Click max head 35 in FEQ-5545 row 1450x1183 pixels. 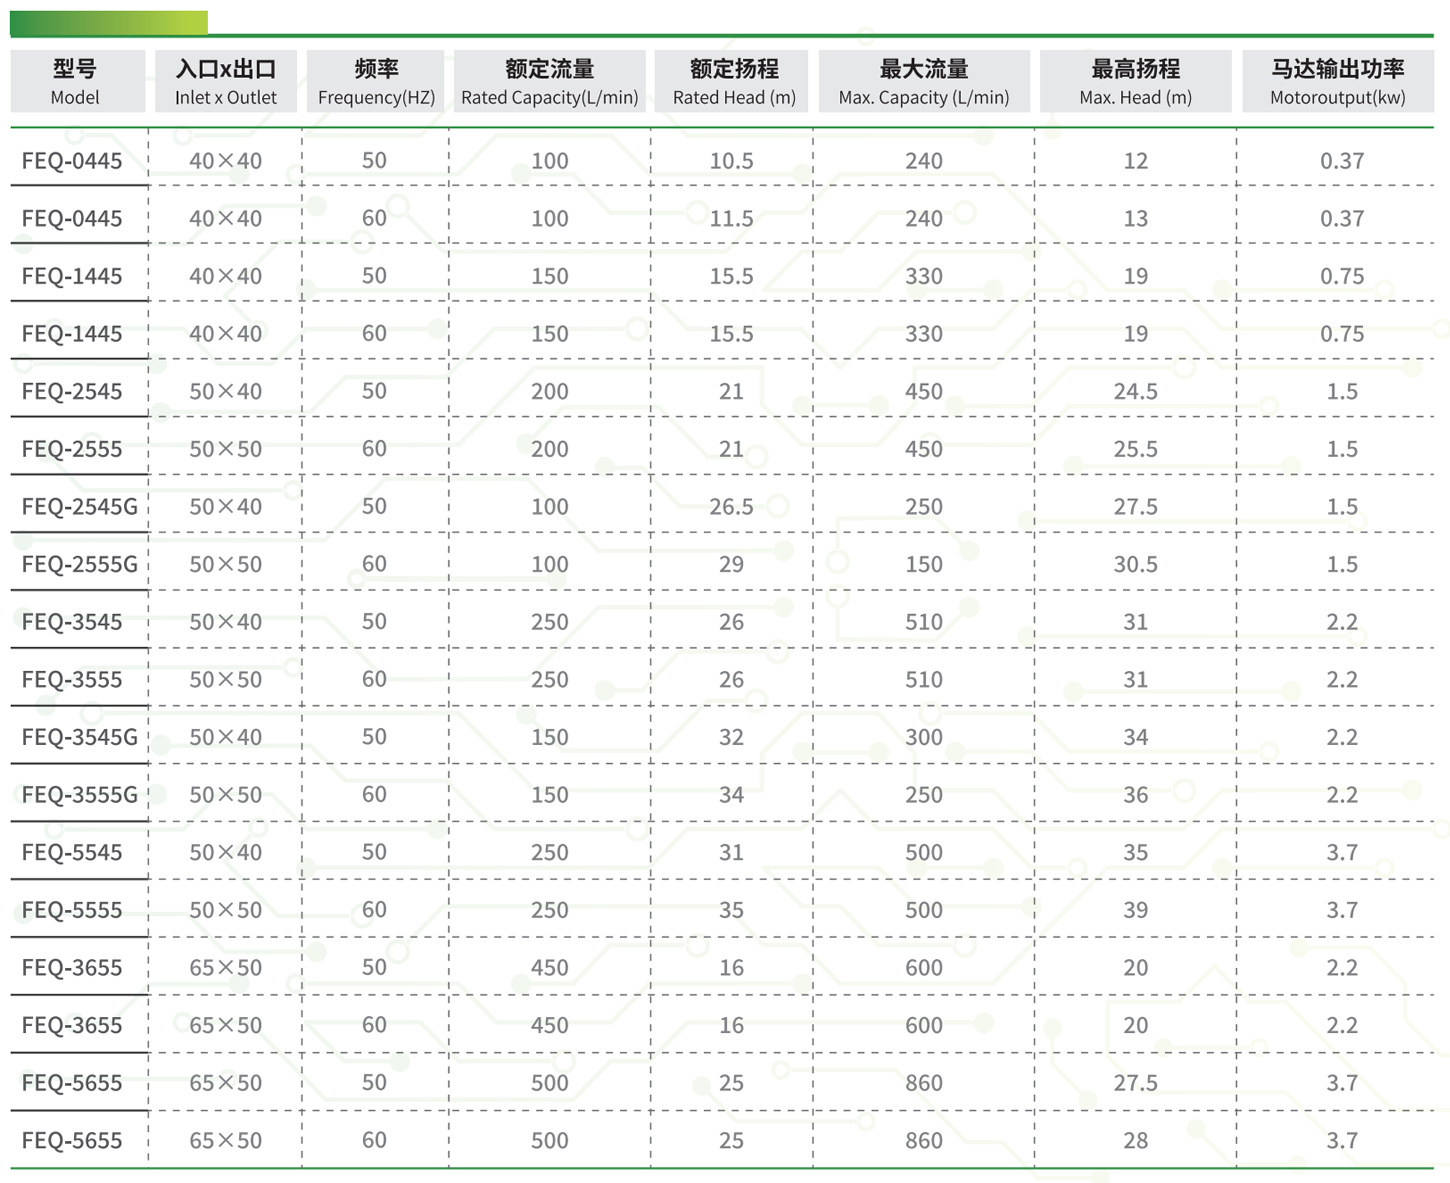(x=1136, y=853)
